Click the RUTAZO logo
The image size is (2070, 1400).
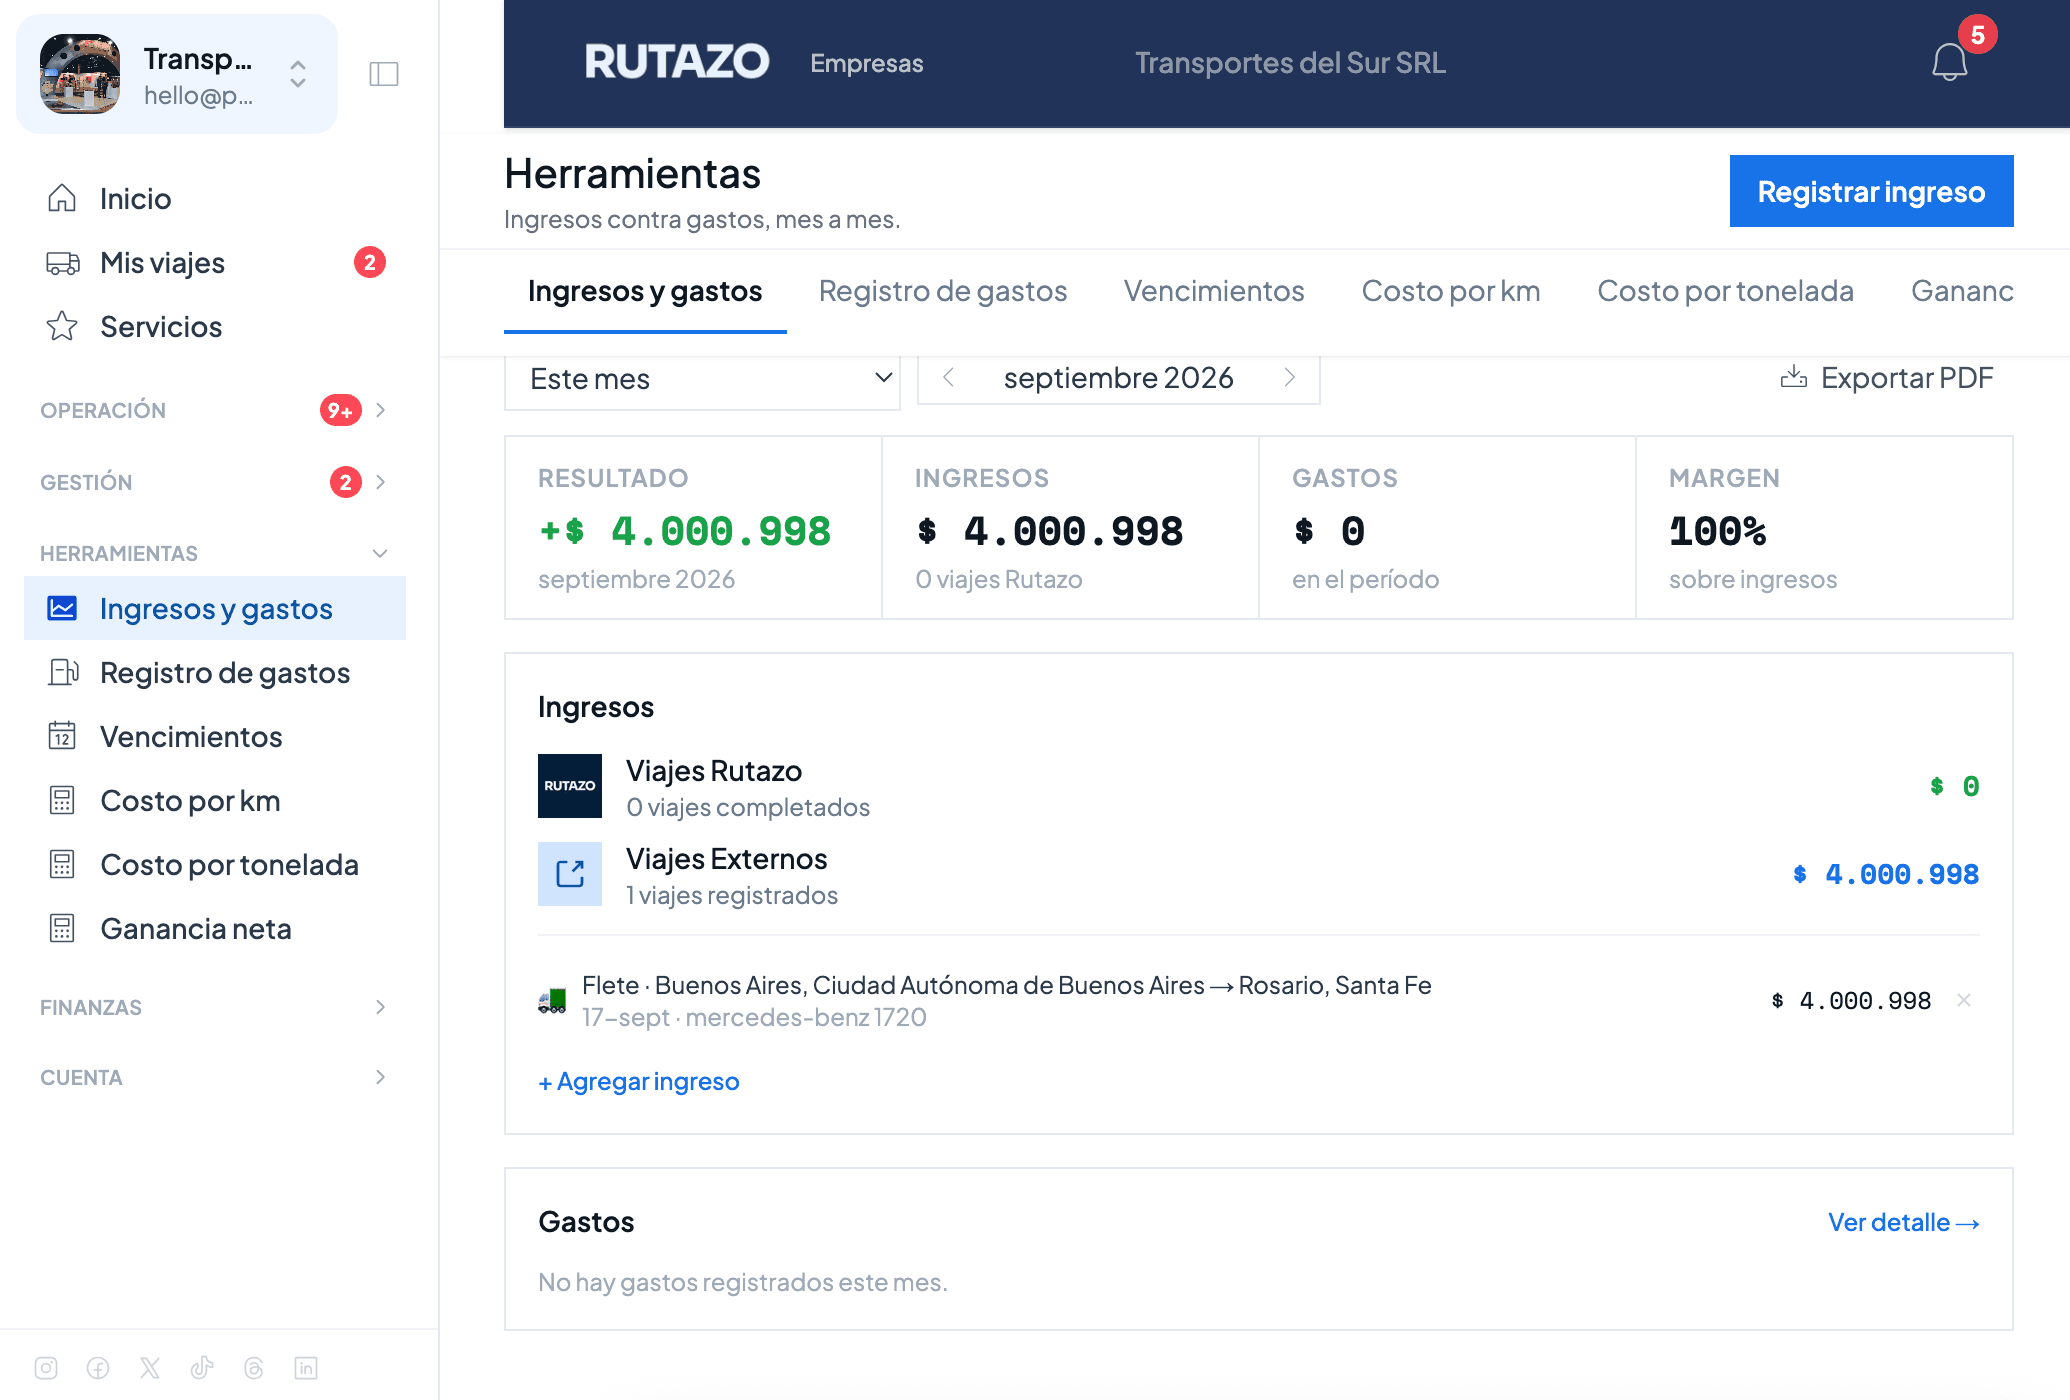677,62
